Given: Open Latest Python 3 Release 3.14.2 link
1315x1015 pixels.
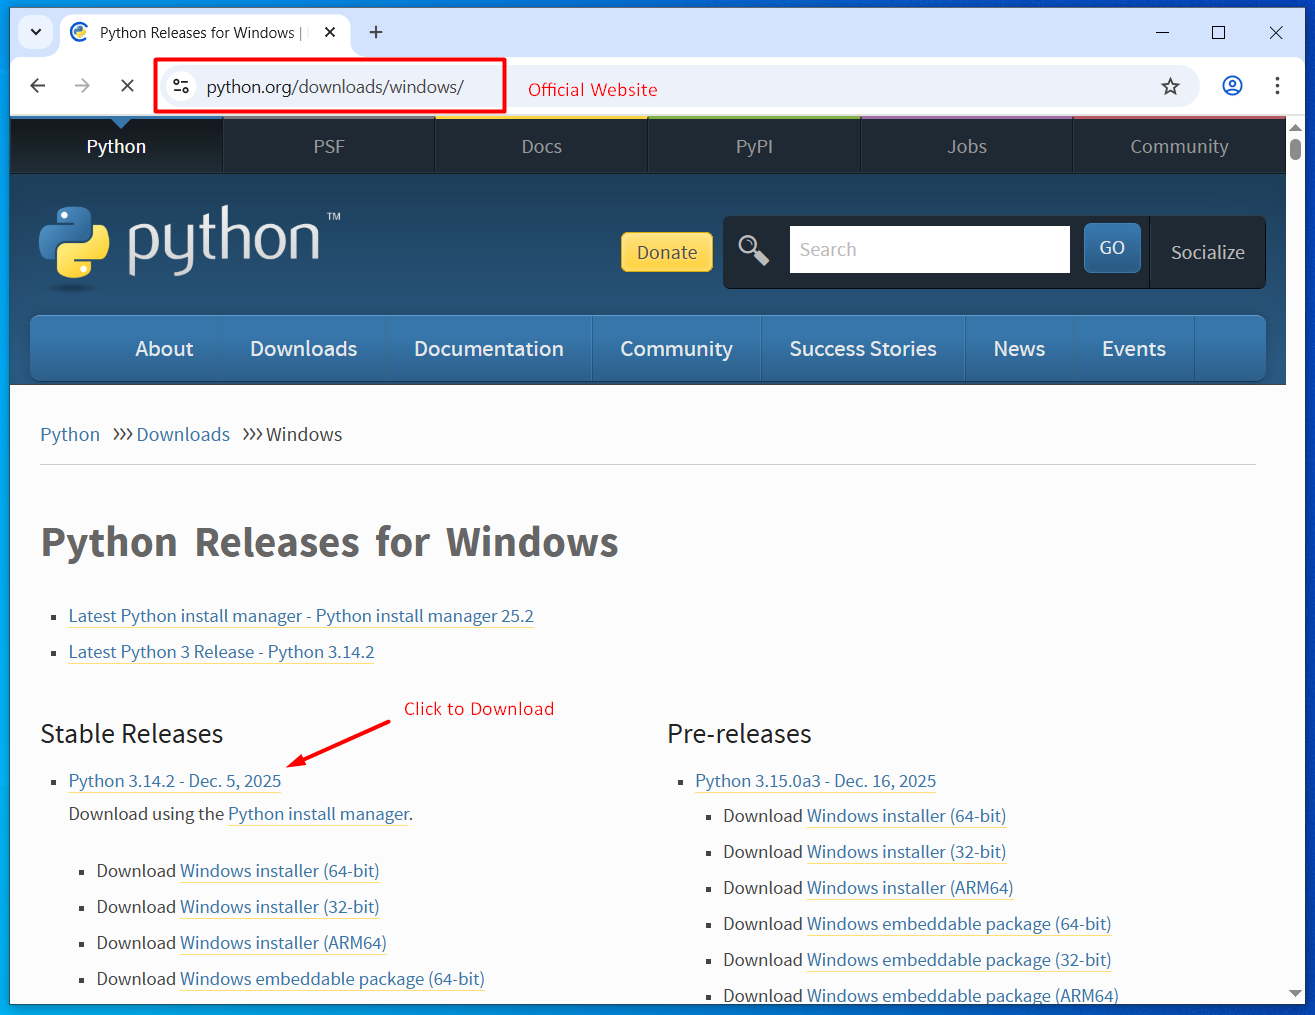Looking at the screenshot, I should pyautogui.click(x=221, y=652).
